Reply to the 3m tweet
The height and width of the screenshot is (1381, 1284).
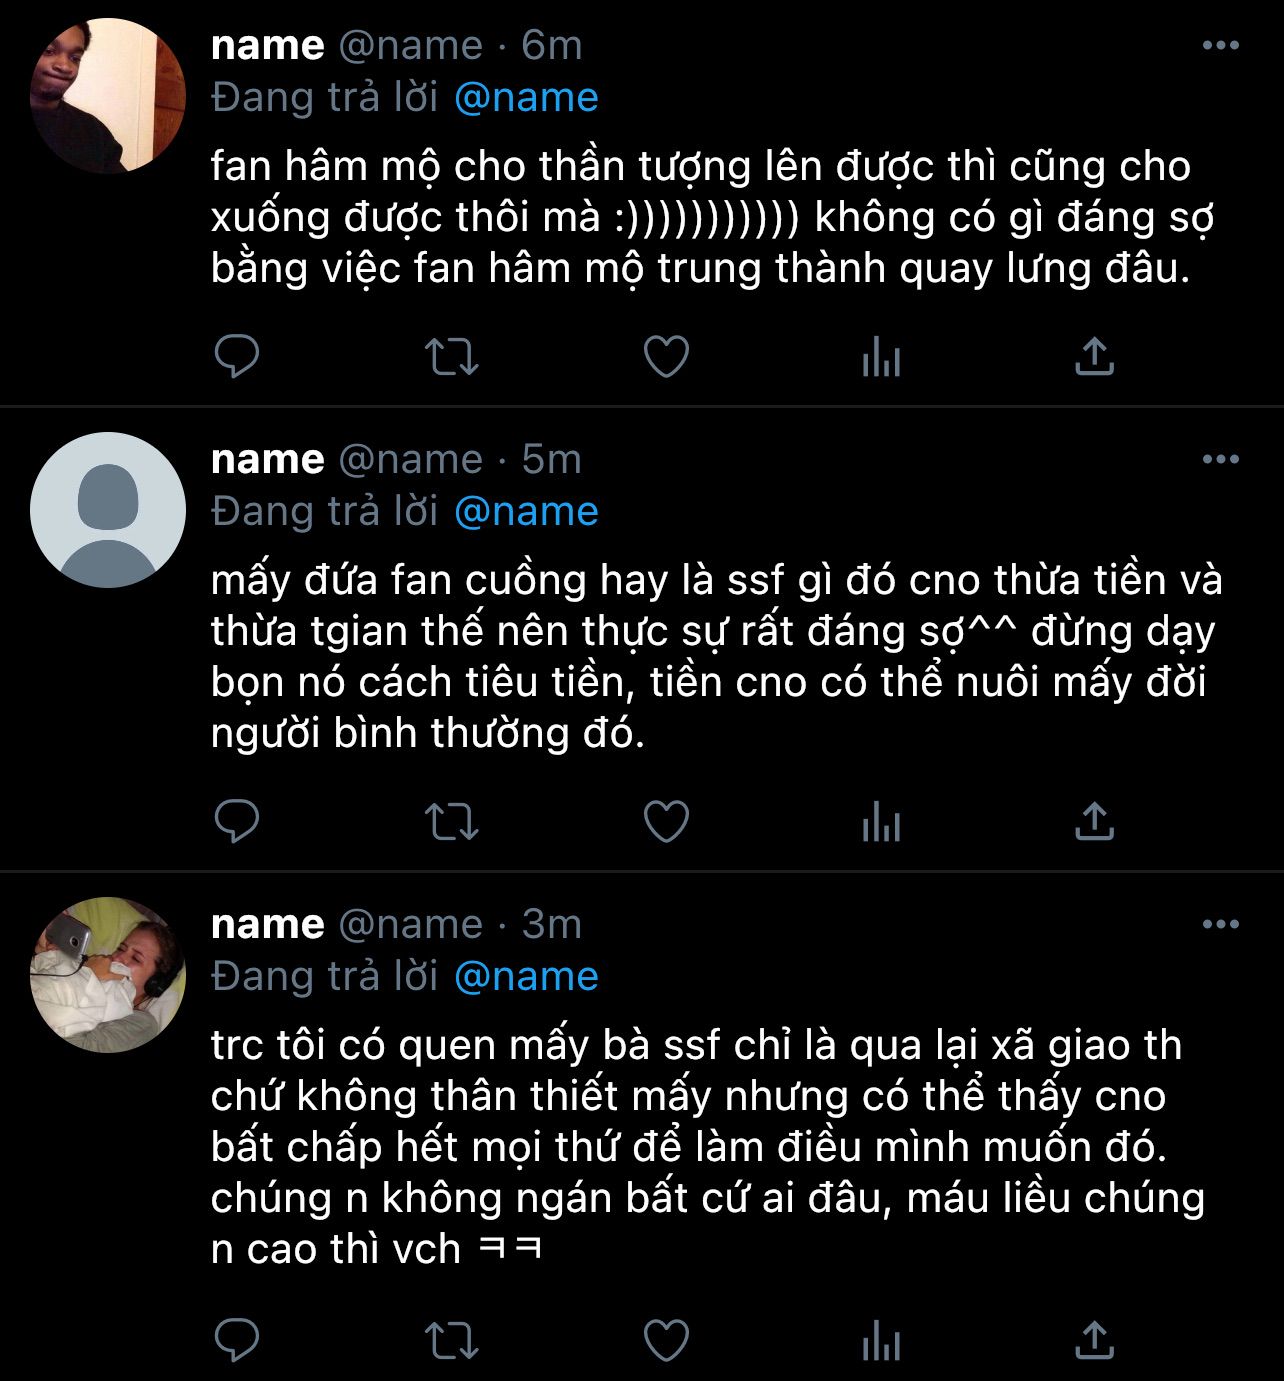[237, 1340]
